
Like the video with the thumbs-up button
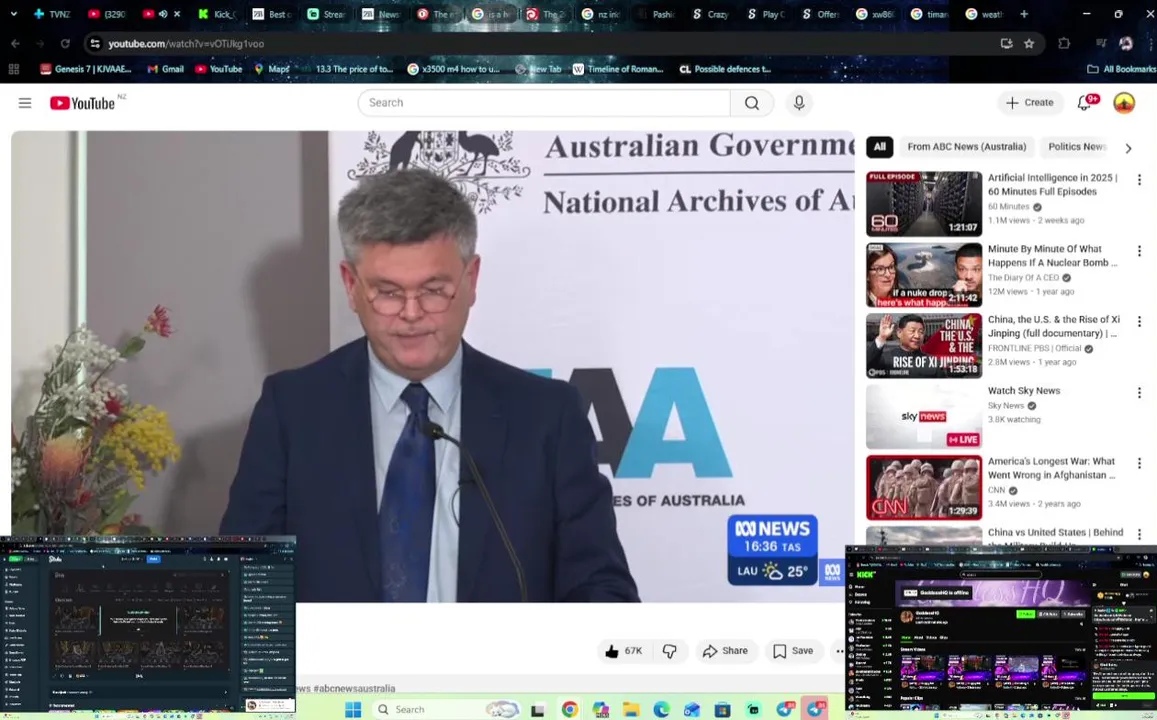click(624, 651)
